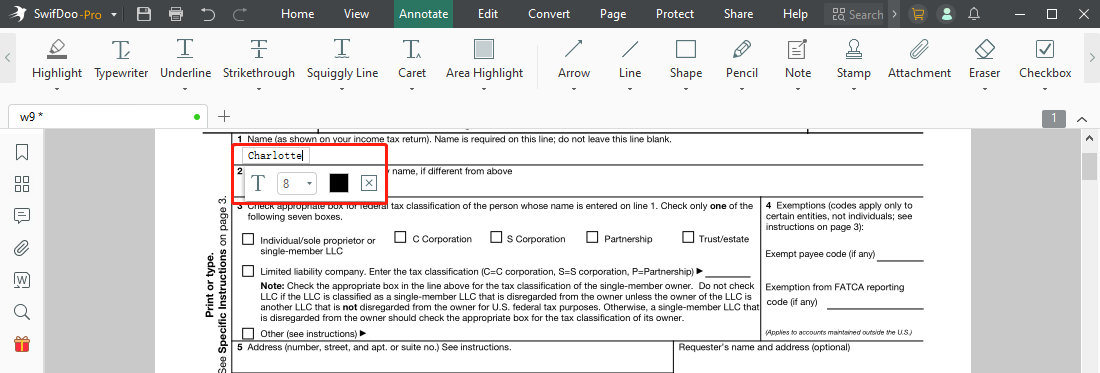Select the Pencil tool
Image resolution: width=1100 pixels, height=373 pixels.
742,60
